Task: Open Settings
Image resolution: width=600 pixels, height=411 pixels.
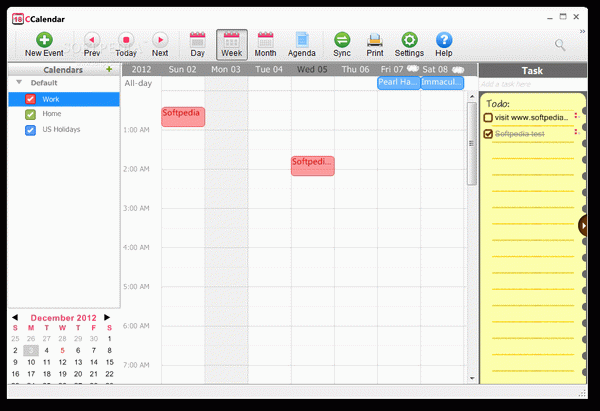Action: [x=409, y=45]
